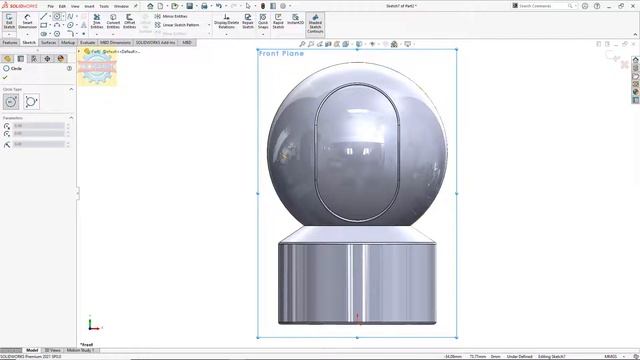Collapse the Parameters section
The height and width of the screenshot is (360, 640).
71,118
